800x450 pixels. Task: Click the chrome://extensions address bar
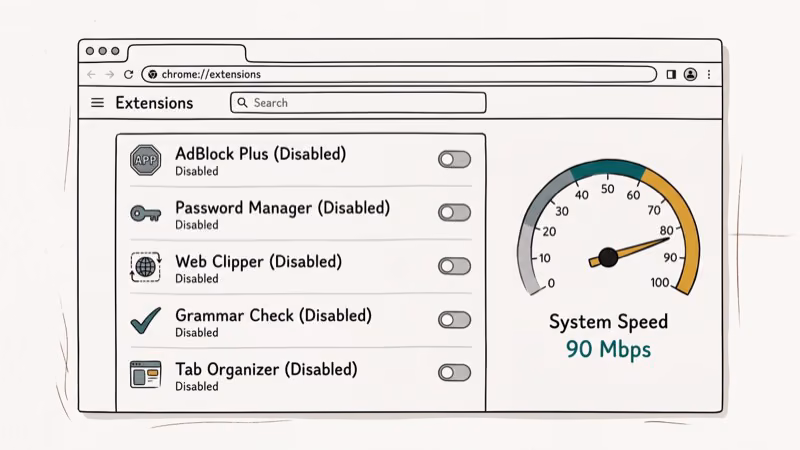point(399,74)
